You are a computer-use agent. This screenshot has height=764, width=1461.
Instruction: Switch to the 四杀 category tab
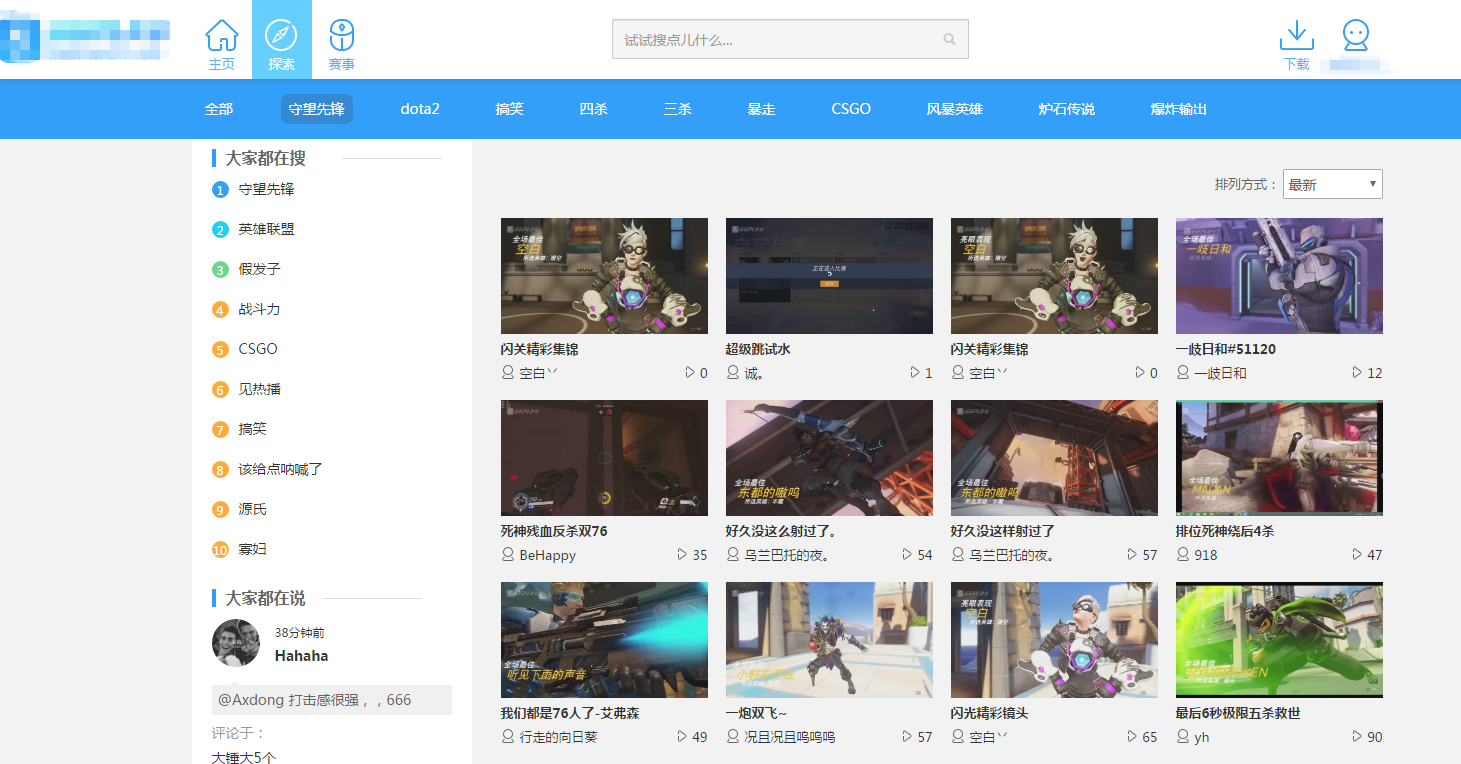[594, 109]
